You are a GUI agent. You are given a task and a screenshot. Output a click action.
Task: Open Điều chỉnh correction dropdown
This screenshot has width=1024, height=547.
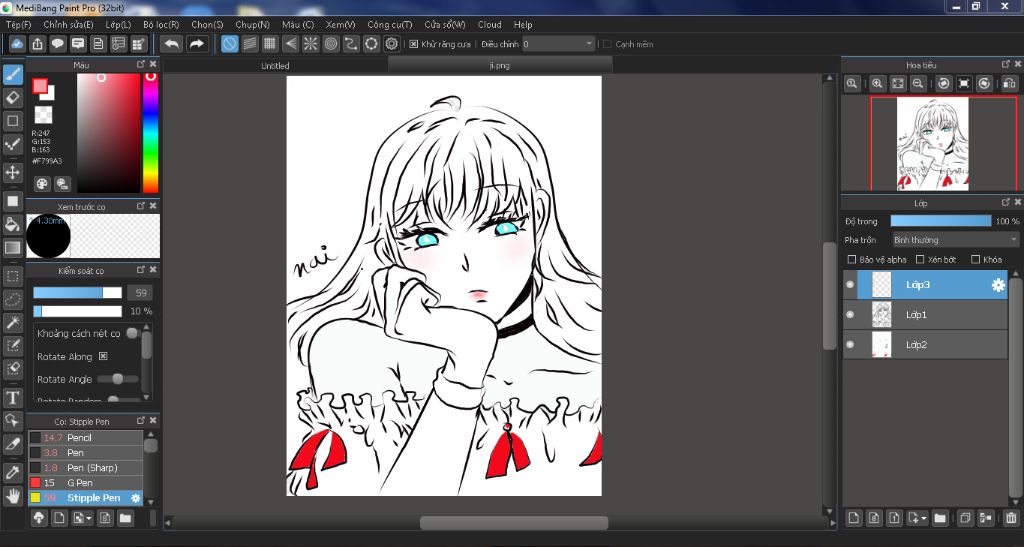[558, 44]
